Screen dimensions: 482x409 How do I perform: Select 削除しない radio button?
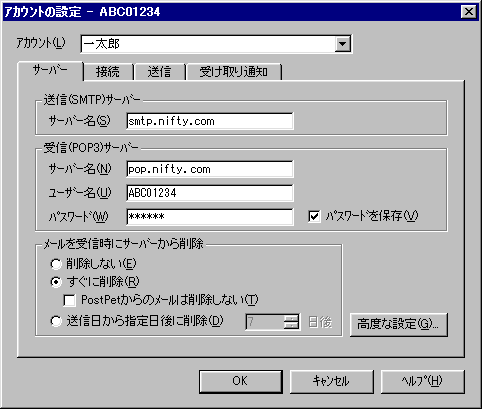point(56,264)
